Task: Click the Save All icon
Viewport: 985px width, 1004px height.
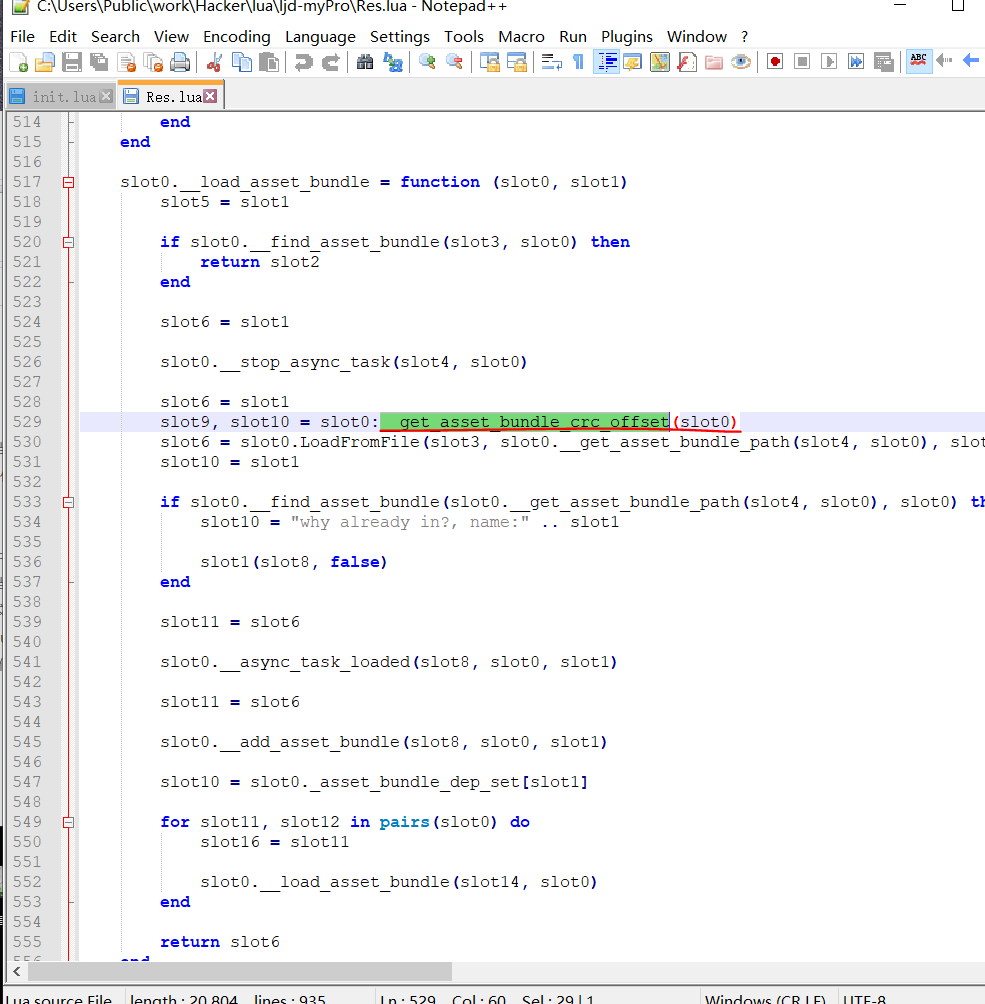Action: pyautogui.click(x=99, y=62)
